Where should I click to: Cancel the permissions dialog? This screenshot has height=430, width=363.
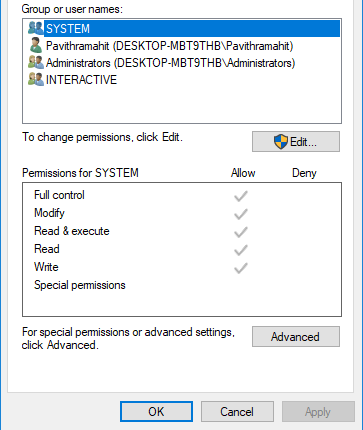(237, 412)
